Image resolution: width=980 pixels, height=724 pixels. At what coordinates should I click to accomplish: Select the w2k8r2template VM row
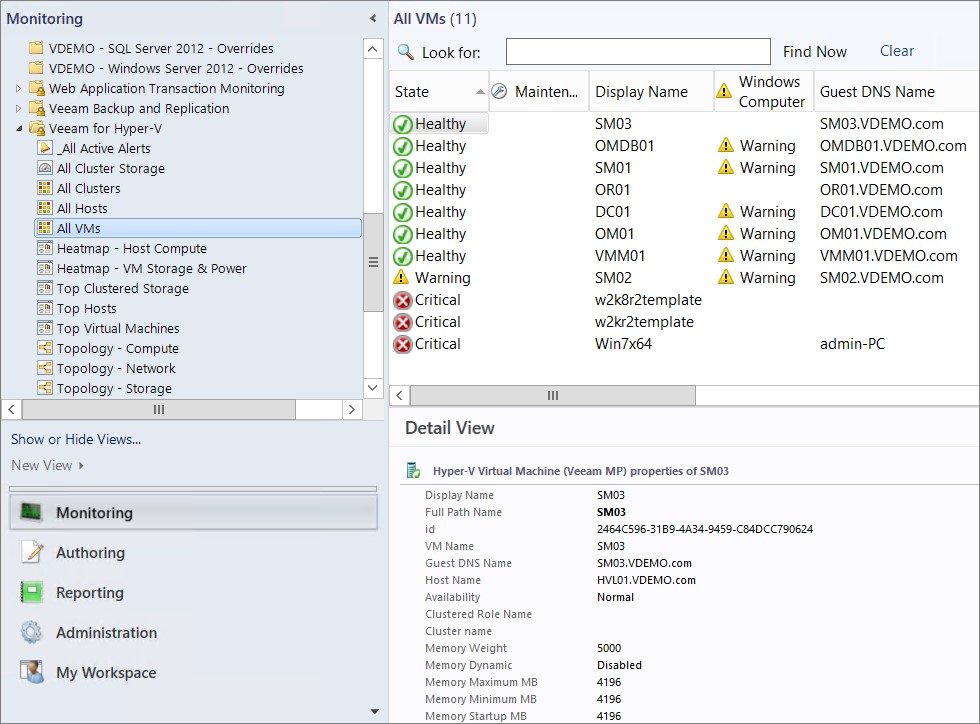[x=684, y=300]
